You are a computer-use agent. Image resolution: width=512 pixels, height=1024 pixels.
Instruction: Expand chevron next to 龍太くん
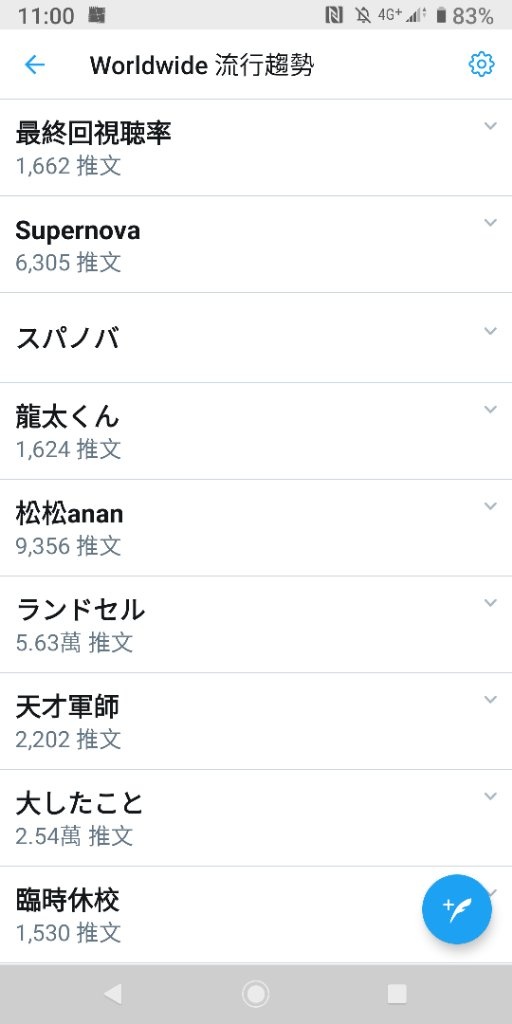(490, 409)
